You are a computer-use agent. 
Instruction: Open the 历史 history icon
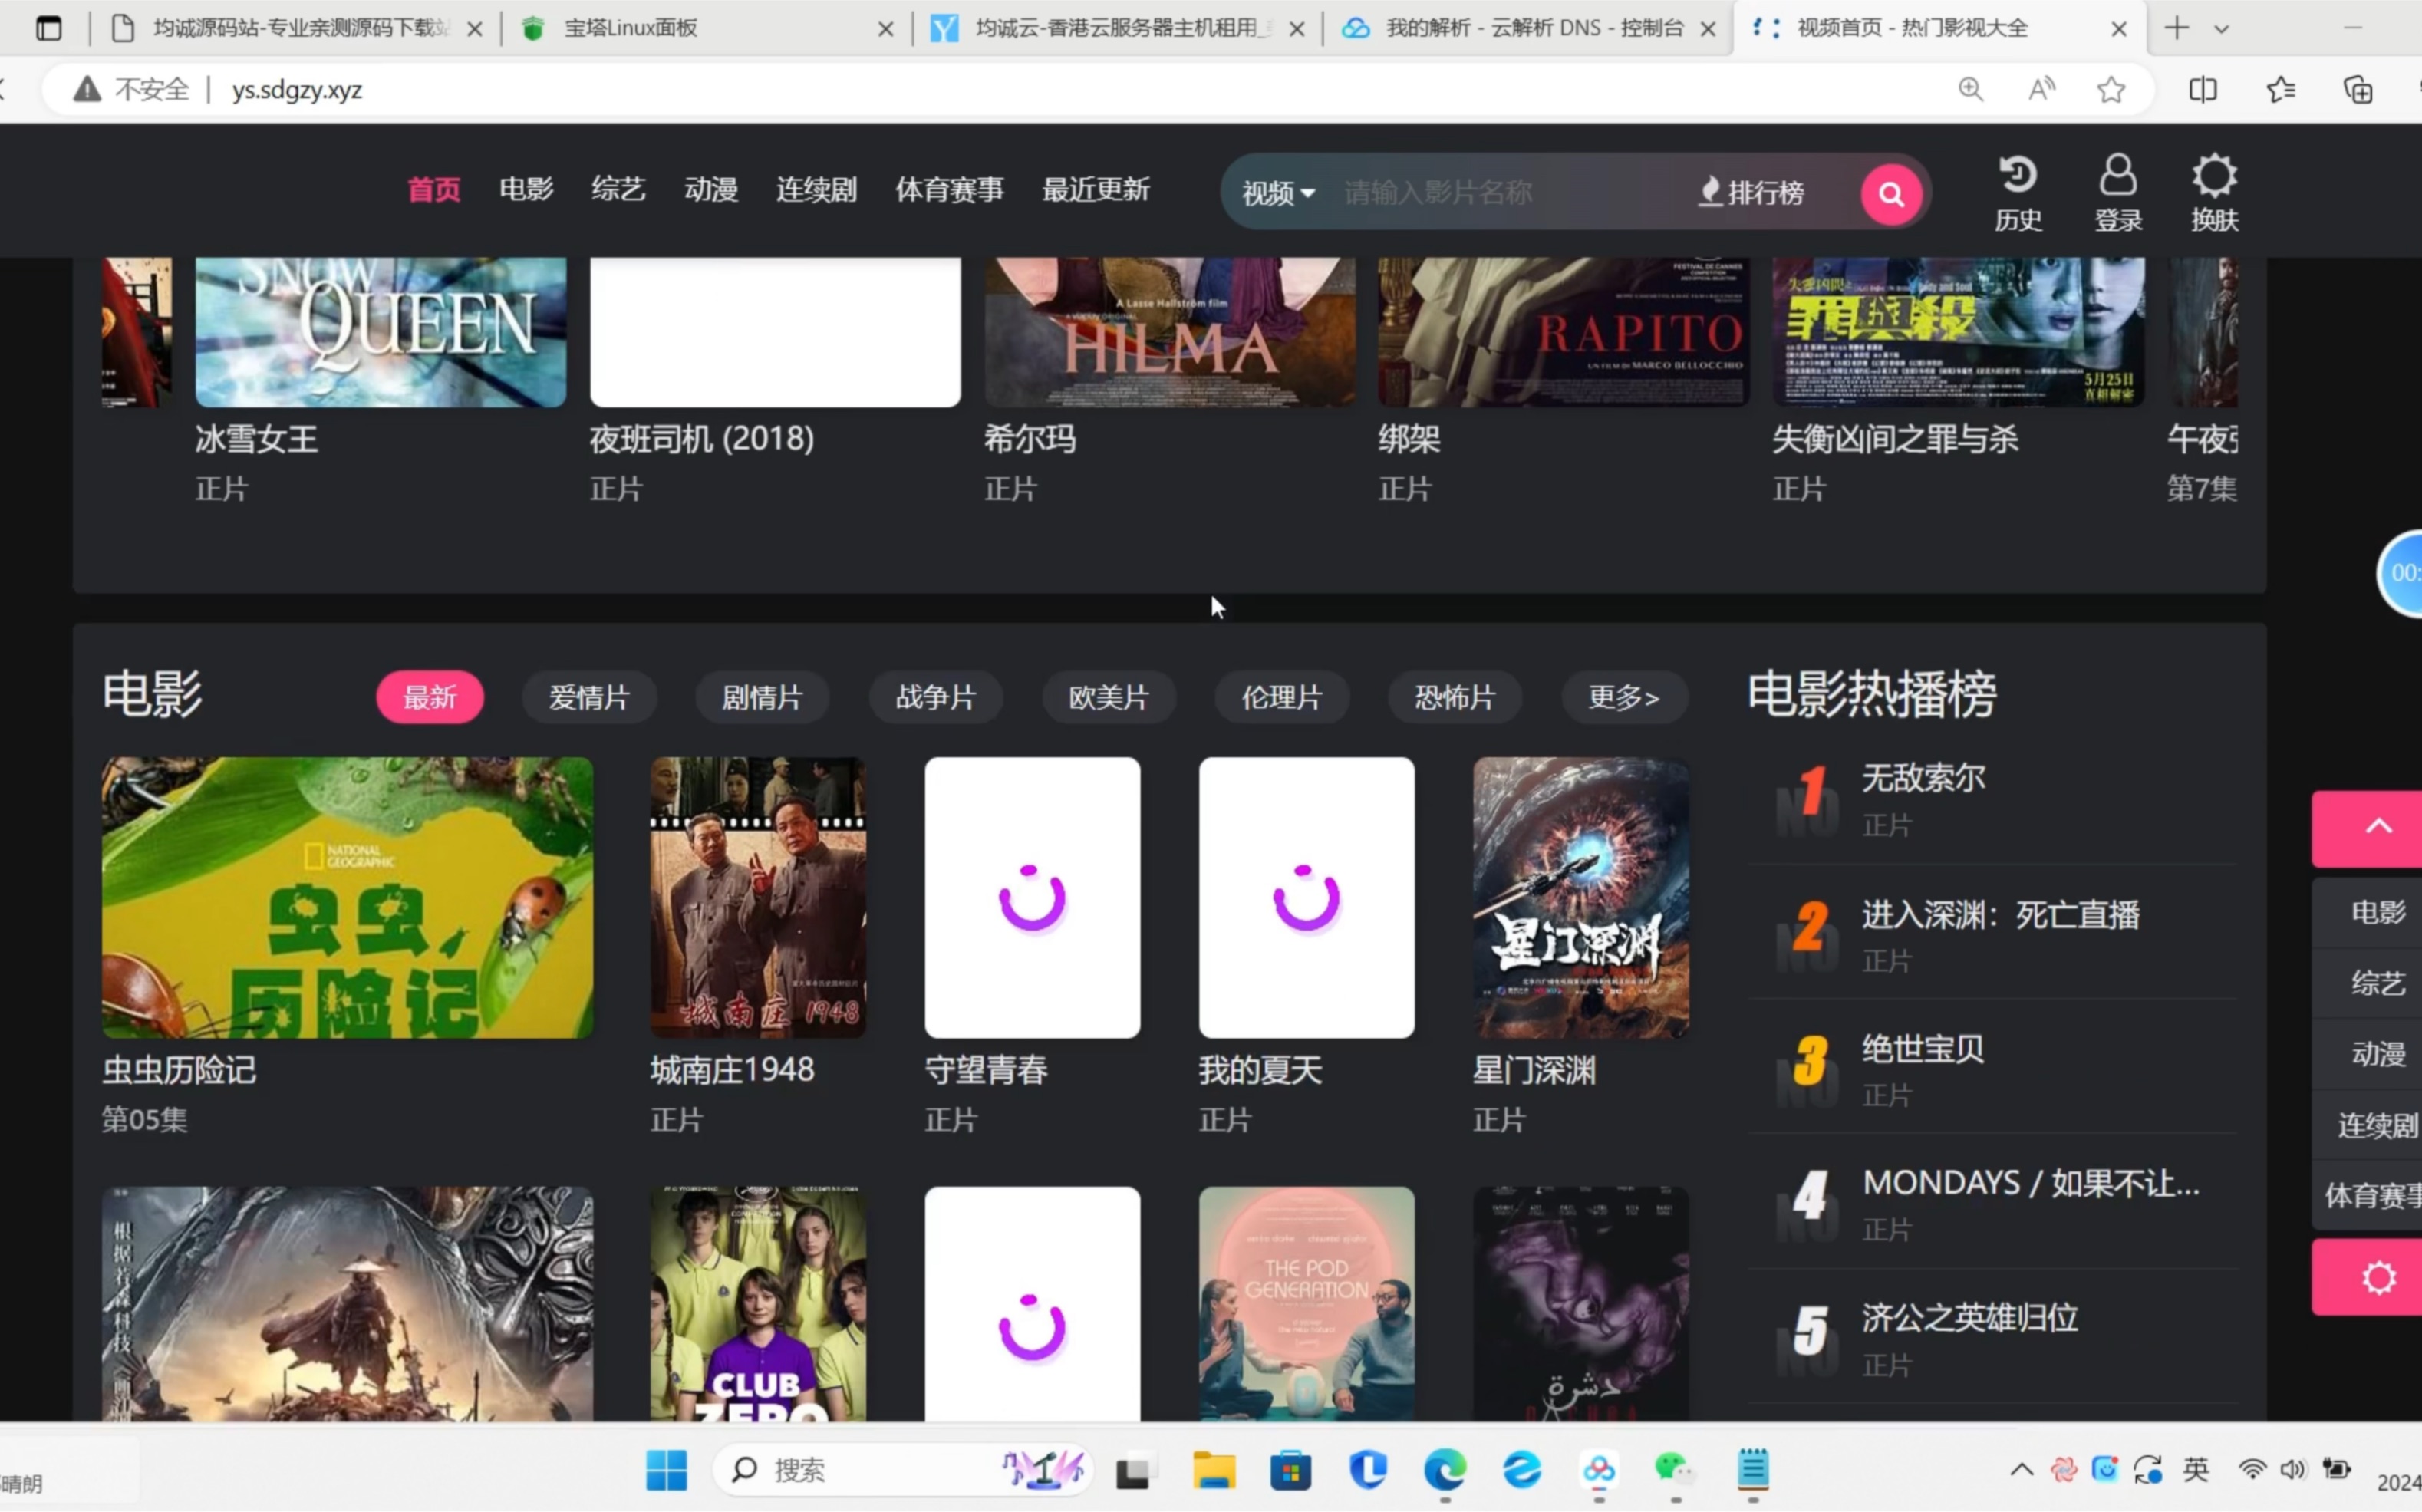pos(2018,193)
